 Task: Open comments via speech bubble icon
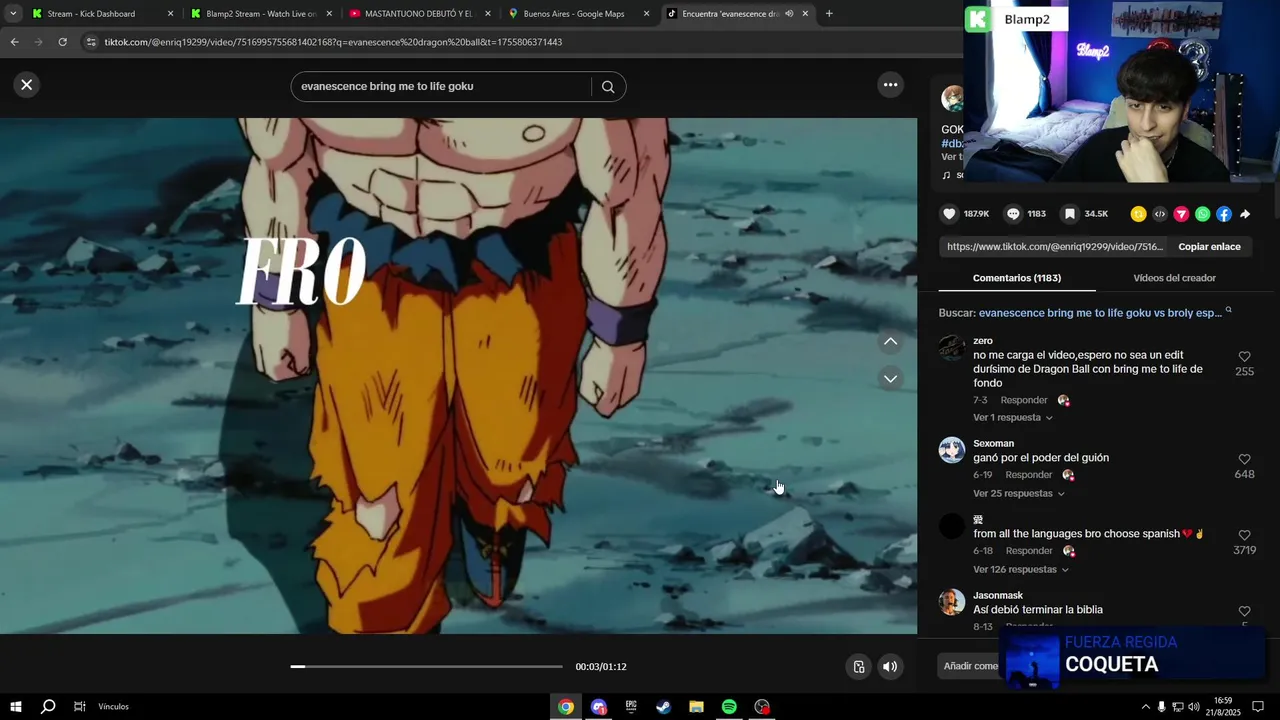[1013, 214]
